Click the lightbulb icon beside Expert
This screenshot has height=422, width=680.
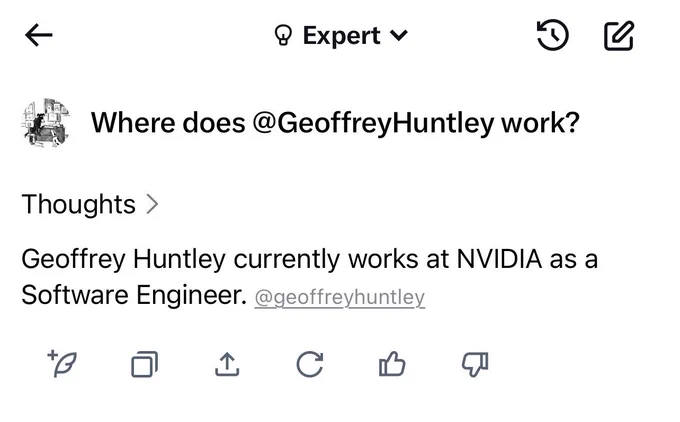284,36
